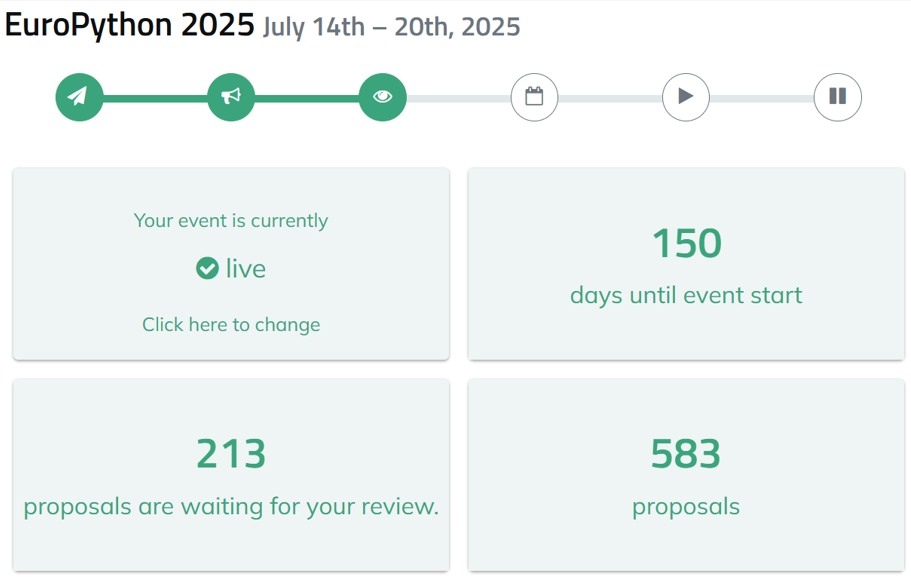Open the 213 pending reviews count
911x579 pixels.
coord(231,454)
